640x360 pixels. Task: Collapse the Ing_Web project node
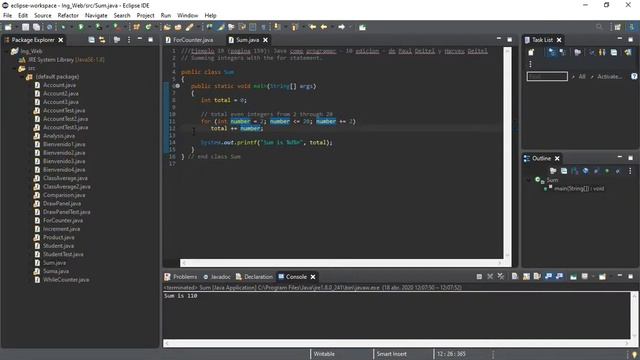coord(7,51)
